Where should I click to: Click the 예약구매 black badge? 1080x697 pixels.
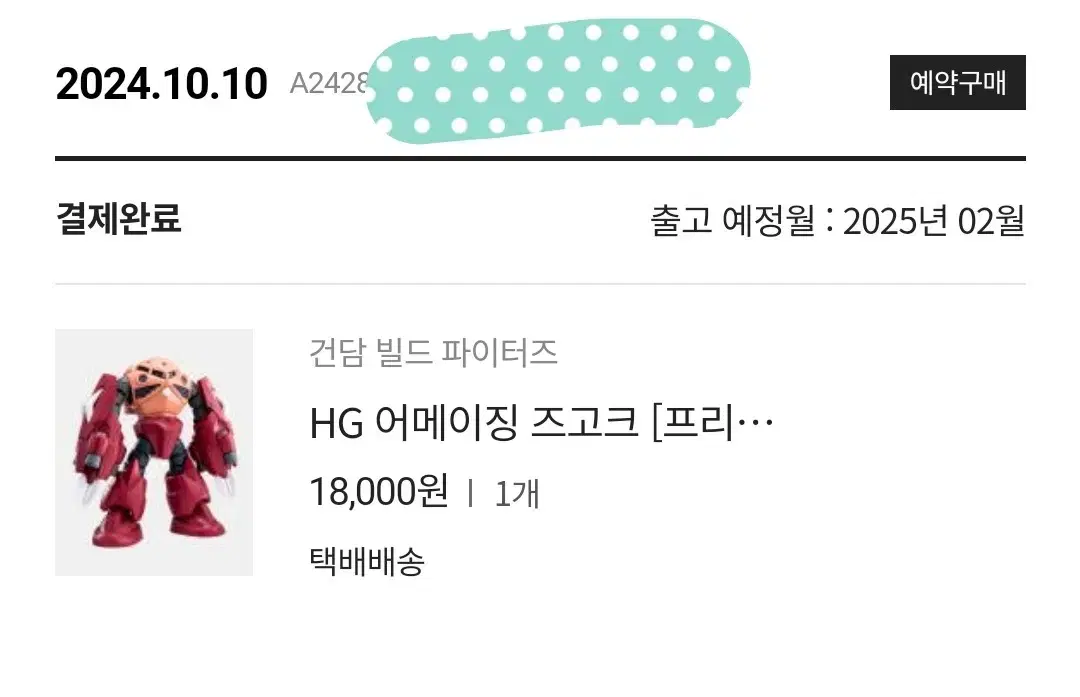click(x=957, y=83)
